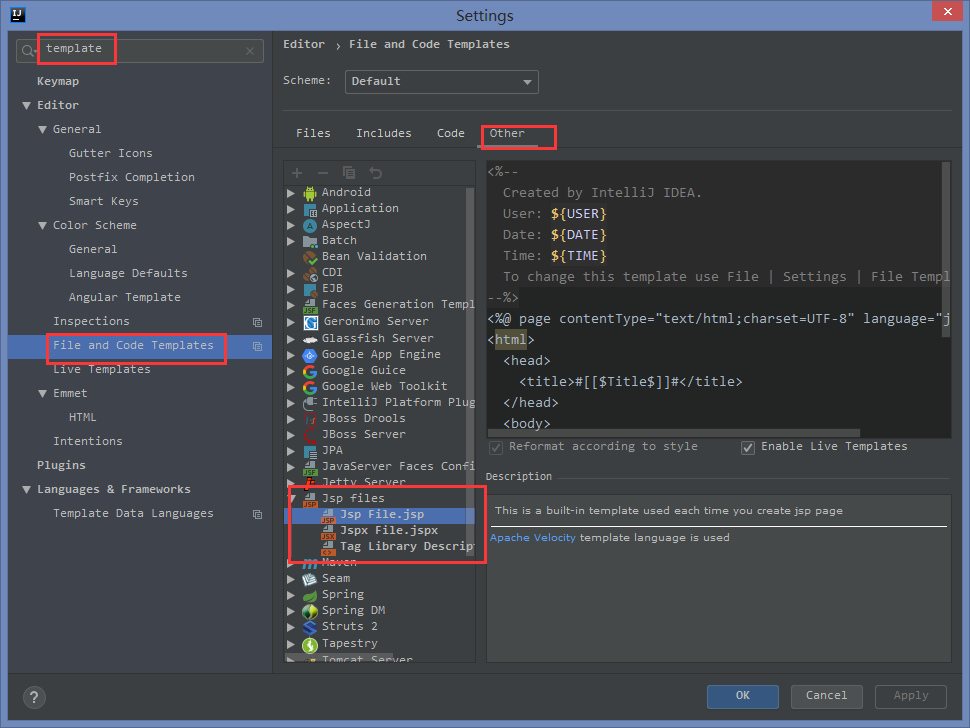This screenshot has width=970, height=728.
Task: Click the Google App Engine icon
Action: tap(310, 355)
